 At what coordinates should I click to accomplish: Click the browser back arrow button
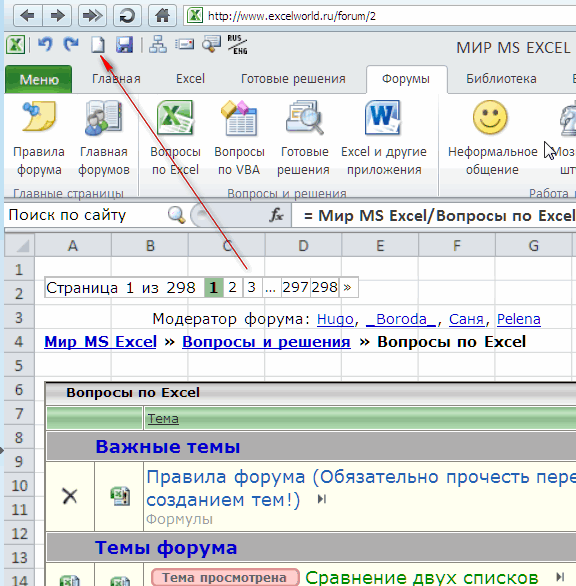coord(28,16)
